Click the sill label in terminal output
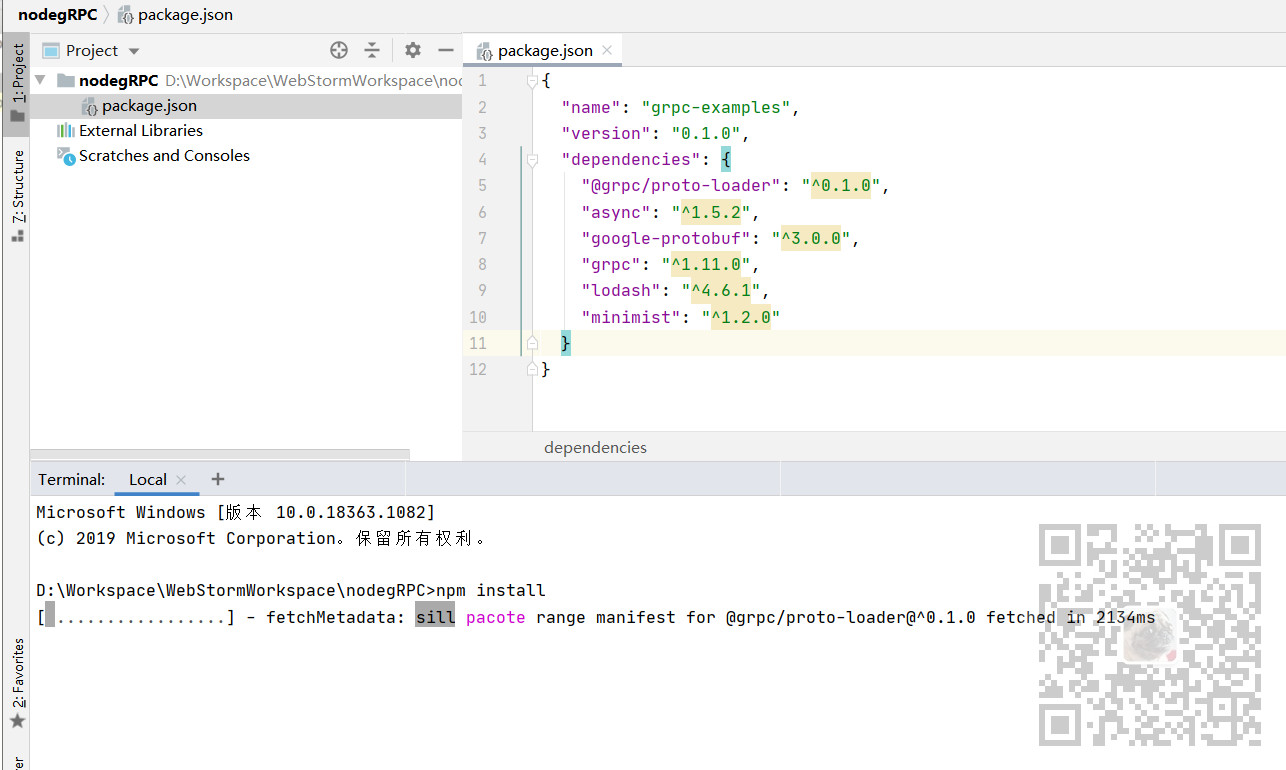This screenshot has height=770, width=1286. tap(435, 617)
